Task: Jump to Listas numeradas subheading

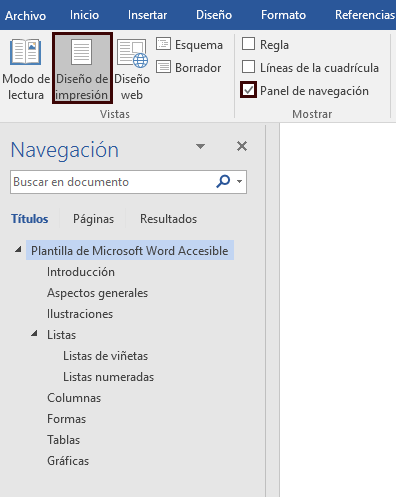Action: coord(109,377)
